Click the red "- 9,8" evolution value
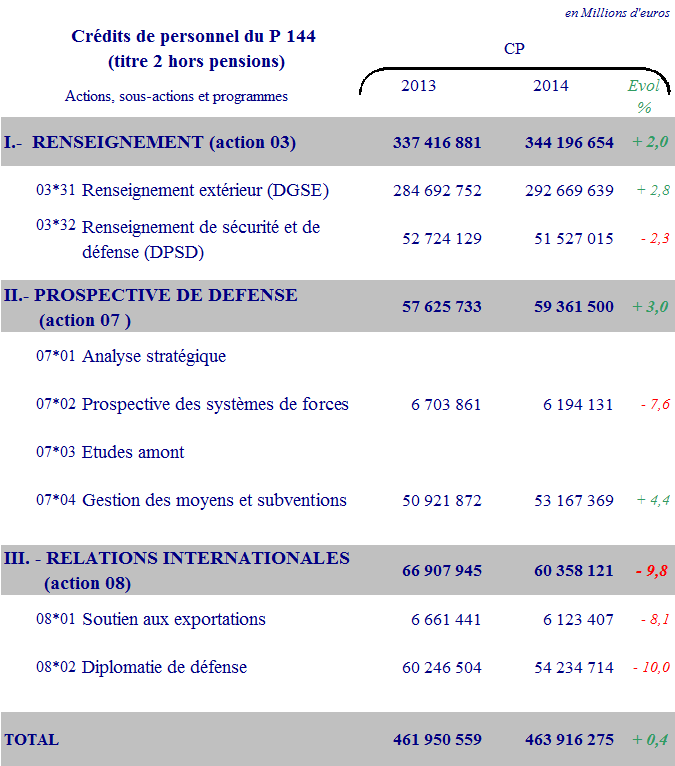Viewport: 675px width, 766px height. pos(650,571)
